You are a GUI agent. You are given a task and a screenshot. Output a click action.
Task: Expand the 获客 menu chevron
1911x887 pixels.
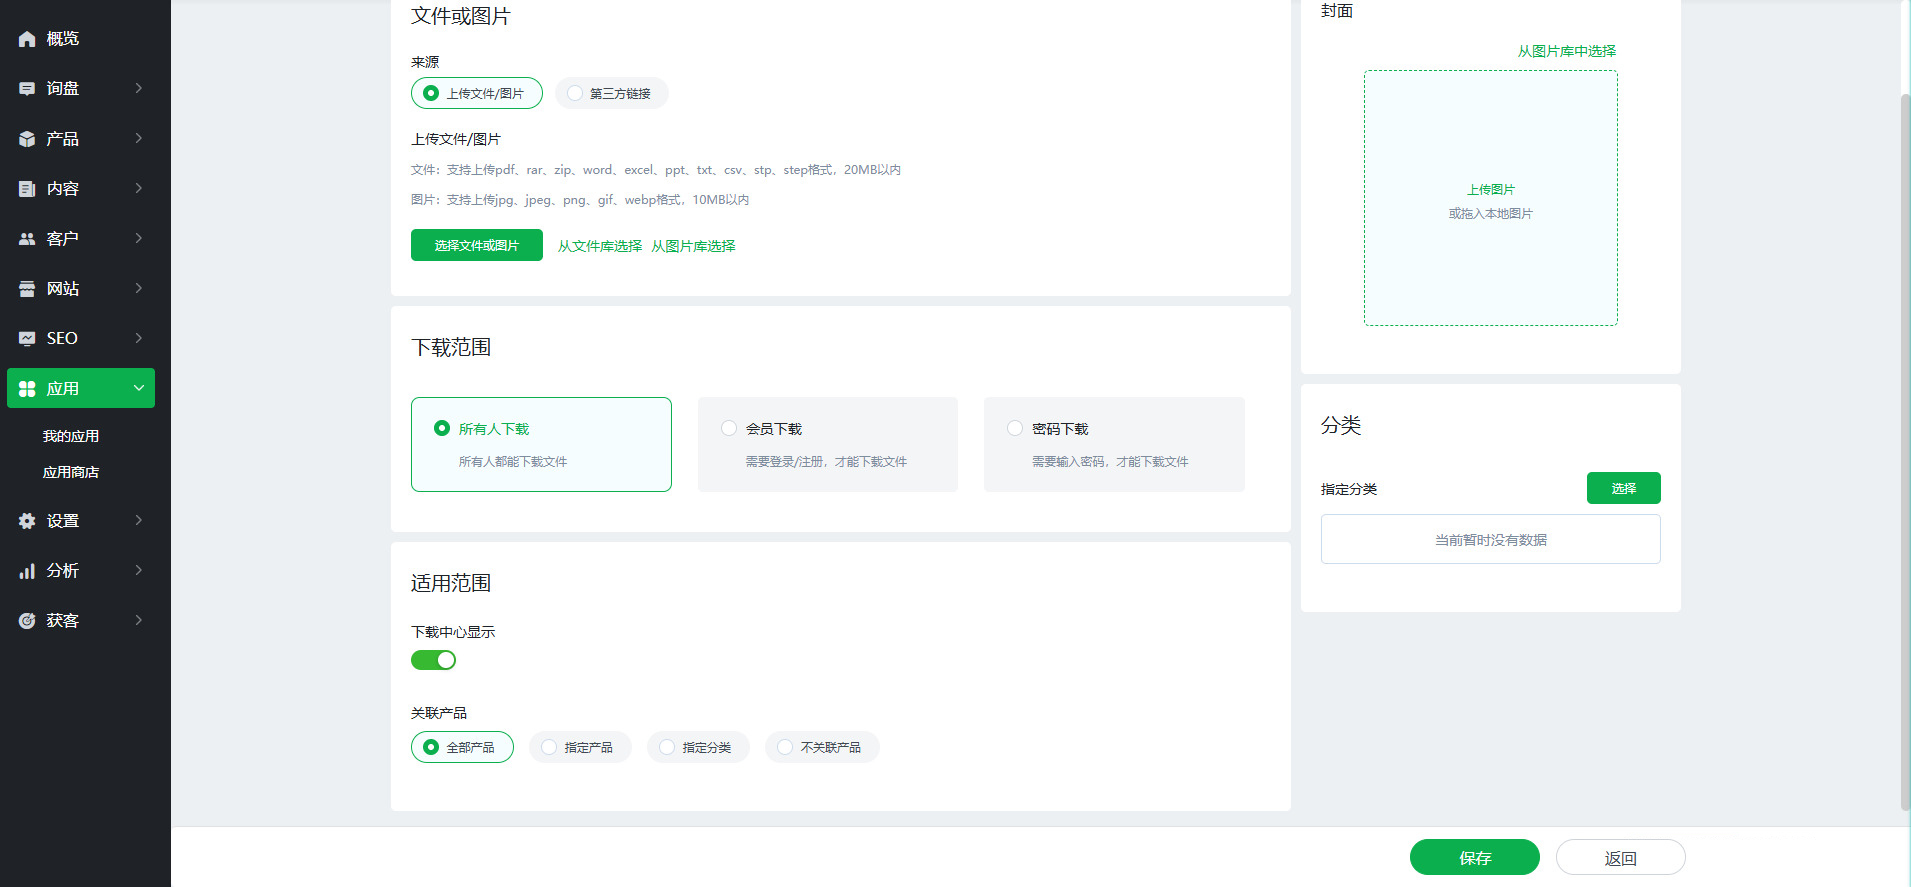coord(138,620)
